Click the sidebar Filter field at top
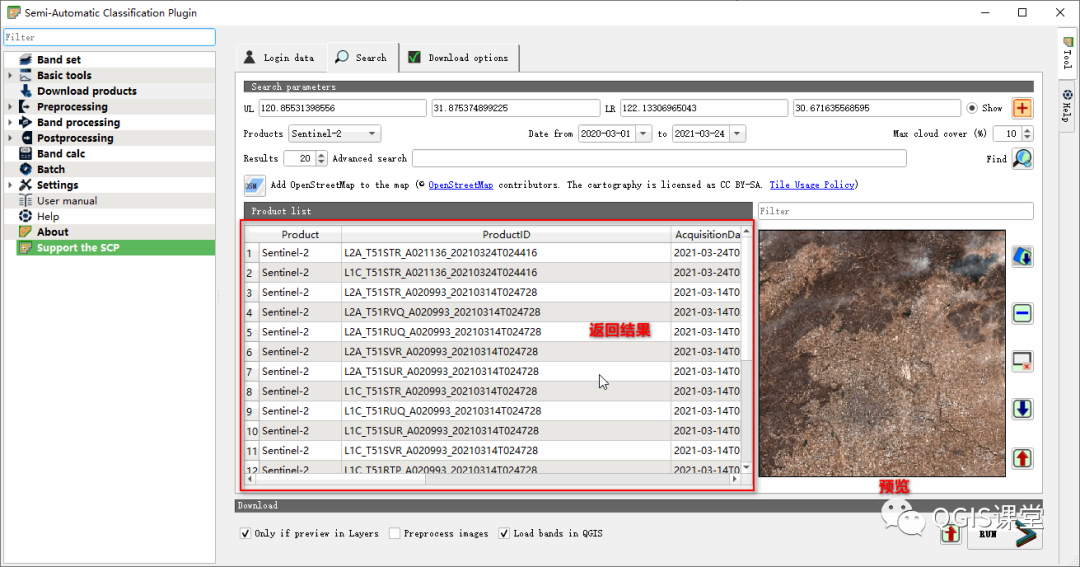This screenshot has height=567, width=1080. pyautogui.click(x=110, y=37)
